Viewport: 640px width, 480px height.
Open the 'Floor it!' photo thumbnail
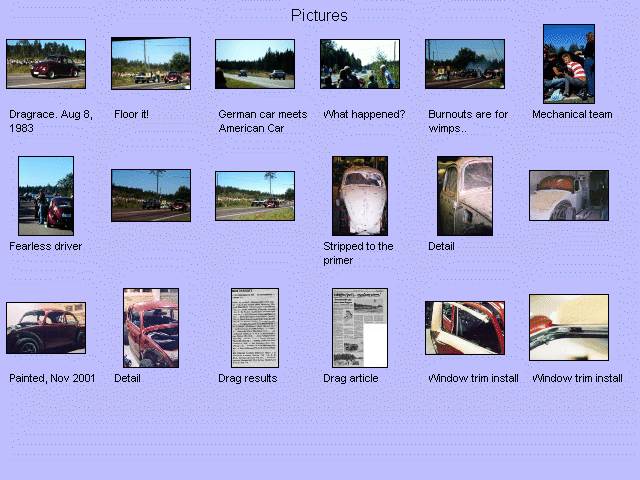(x=150, y=64)
